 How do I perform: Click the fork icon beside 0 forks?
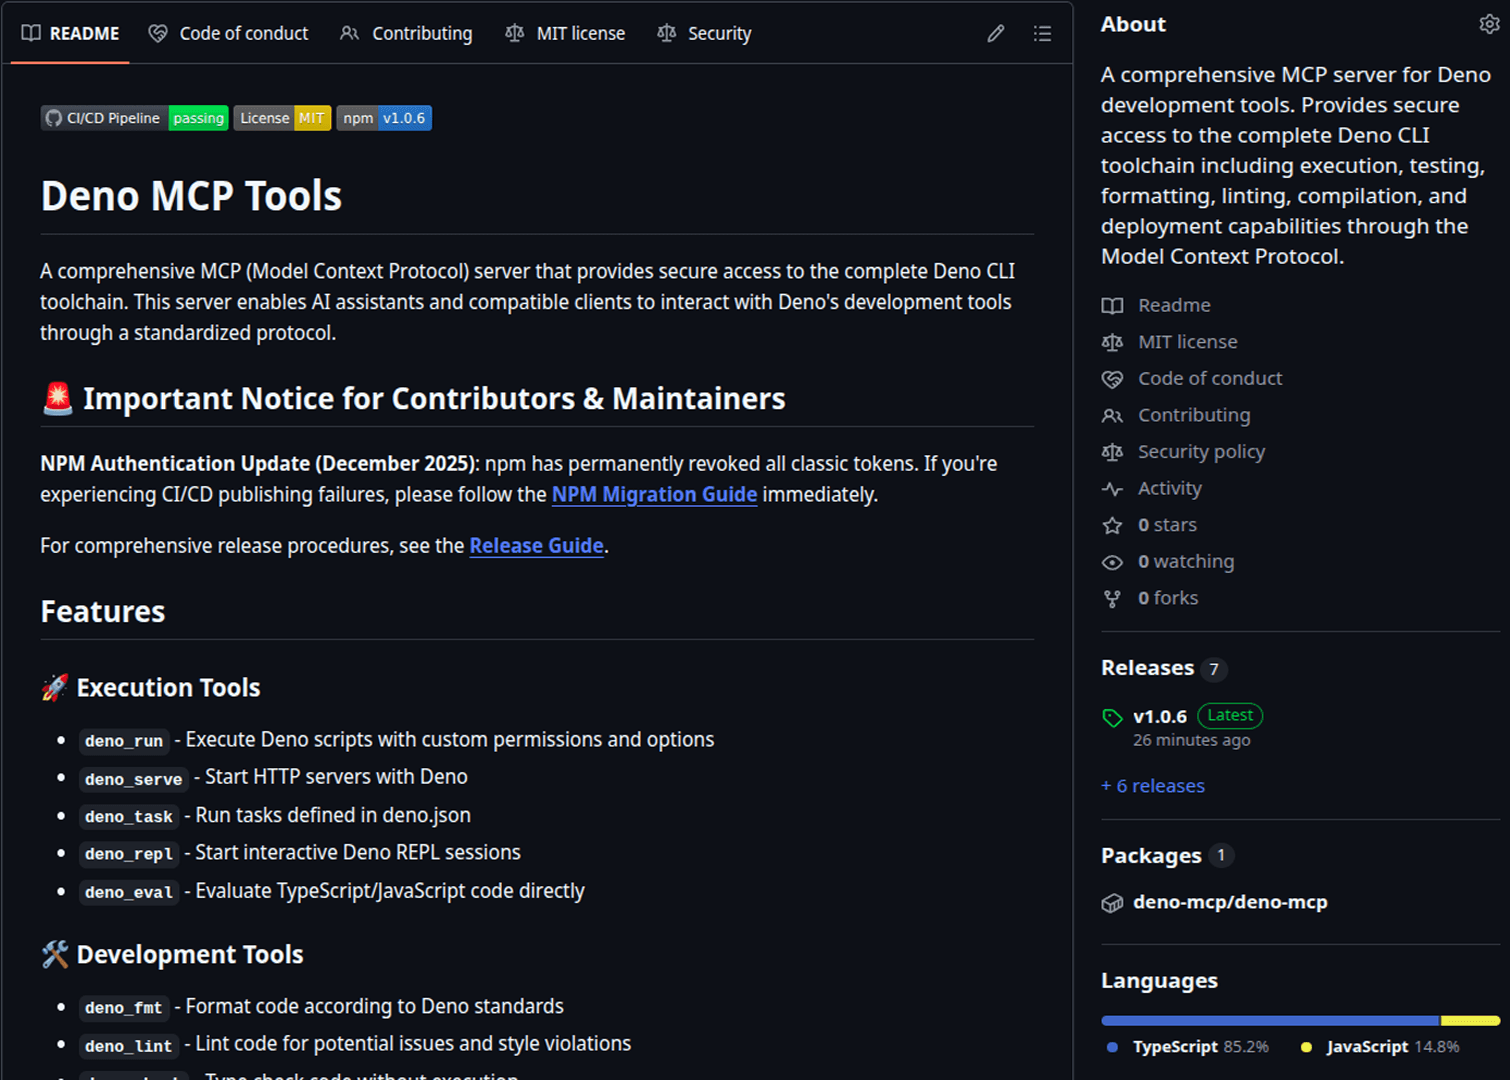pyautogui.click(x=1112, y=599)
